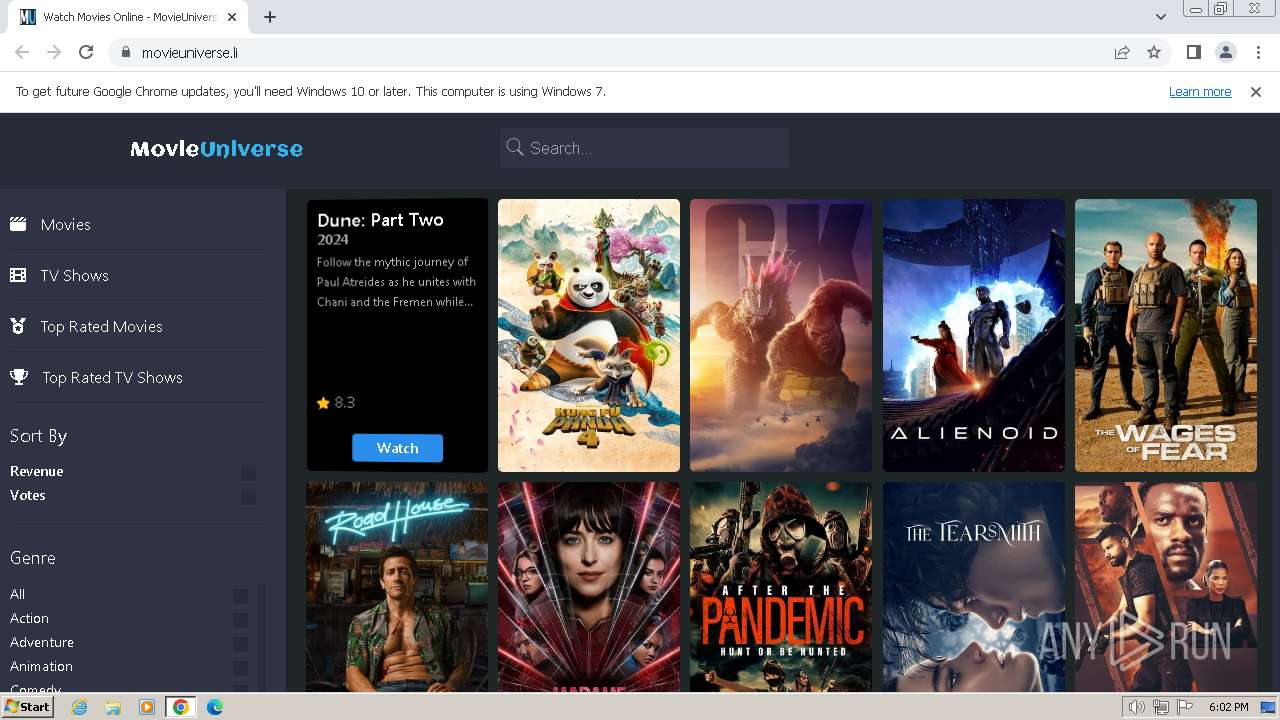This screenshot has width=1280, height=720.
Task: Open the tab search dropdown arrow
Action: 1160,16
